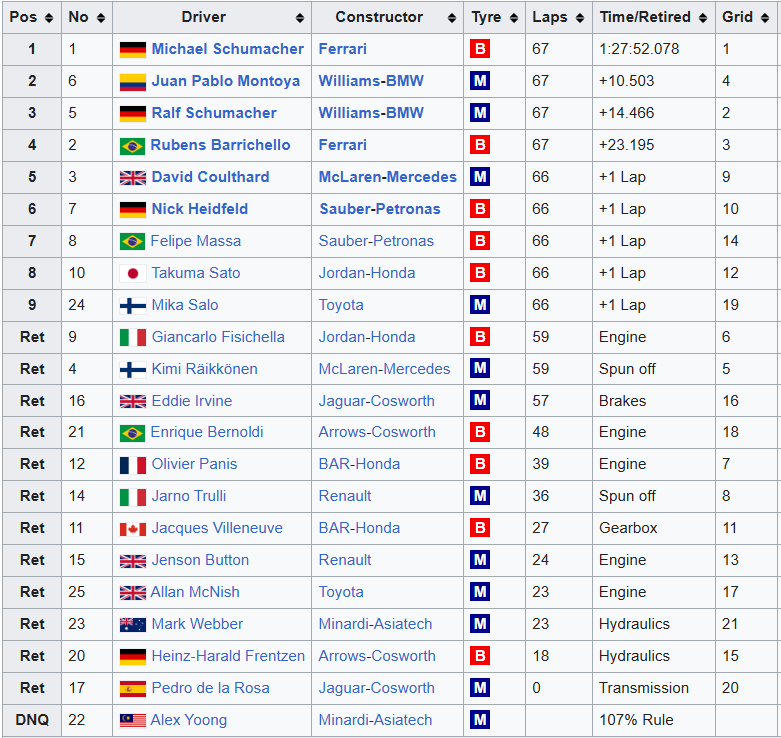Open Eddie Irvine driver link
This screenshot has height=738, width=781.
[x=192, y=401]
